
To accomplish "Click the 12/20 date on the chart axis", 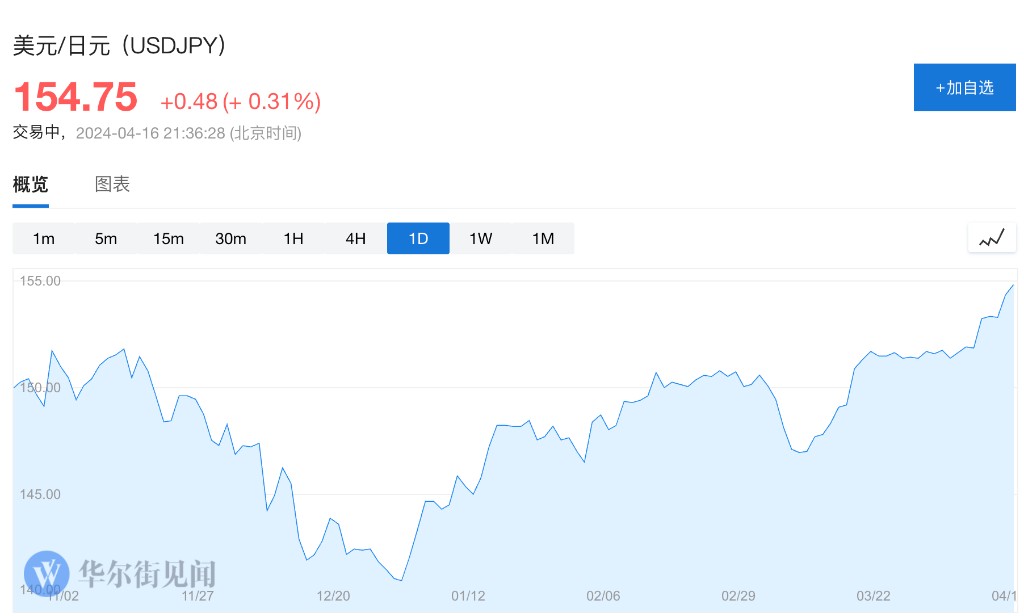I will 333,596.
